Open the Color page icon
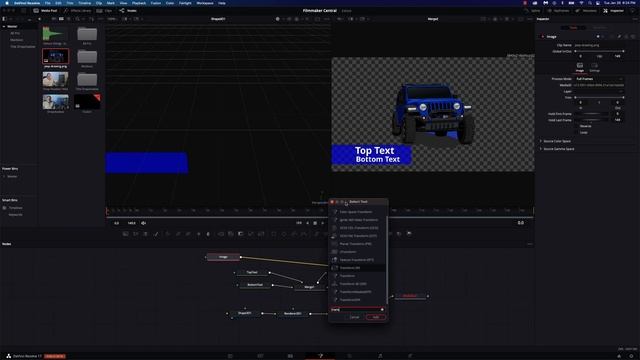640x360 pixels. pos(350,356)
